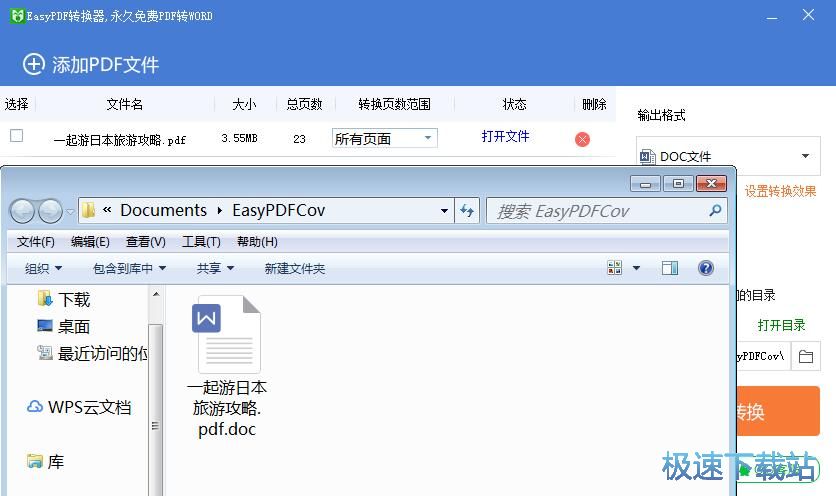Click the blue help question icon

(x=705, y=268)
